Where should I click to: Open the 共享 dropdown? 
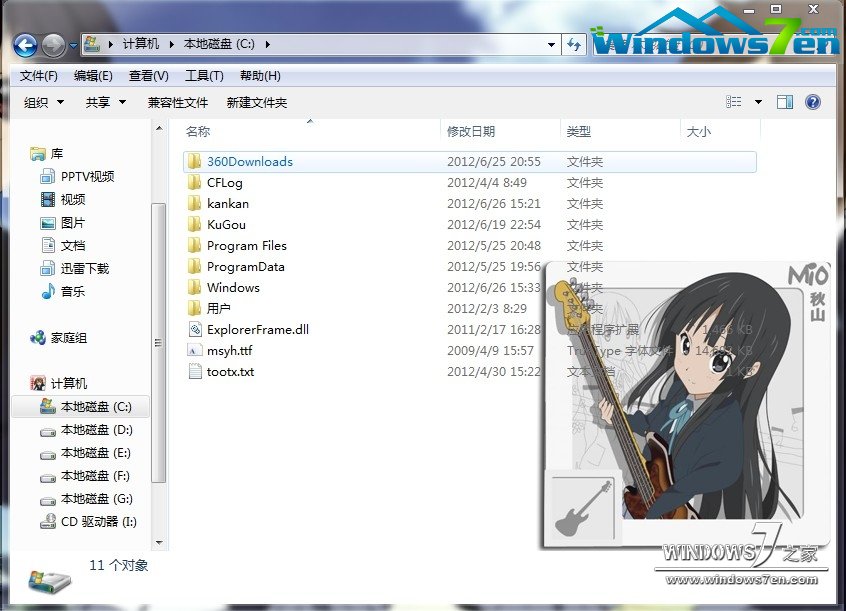click(x=106, y=103)
